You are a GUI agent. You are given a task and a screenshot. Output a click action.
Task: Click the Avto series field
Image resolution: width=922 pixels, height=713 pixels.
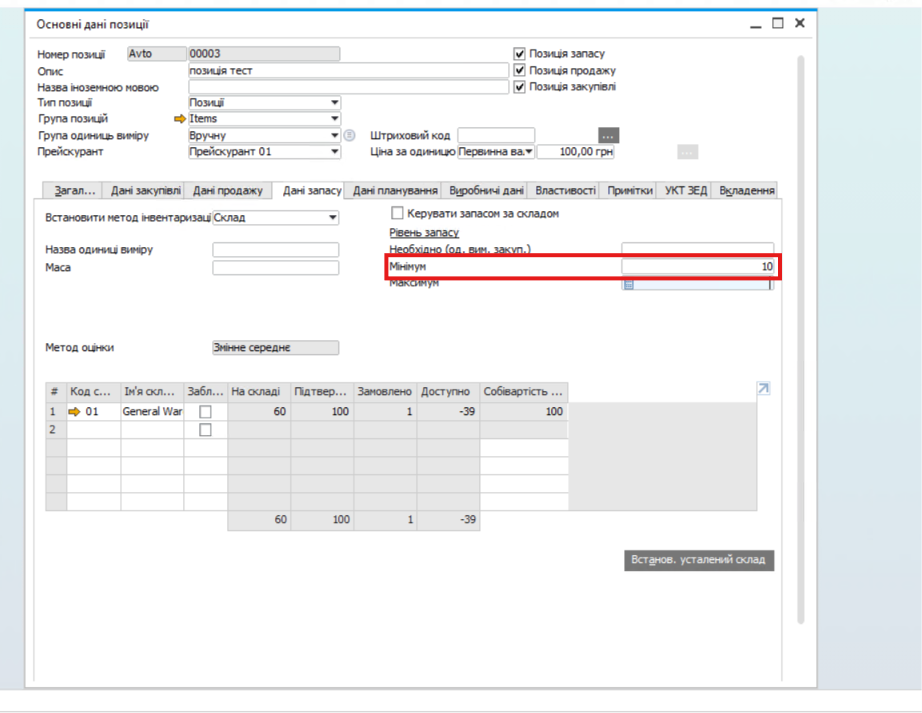156,54
